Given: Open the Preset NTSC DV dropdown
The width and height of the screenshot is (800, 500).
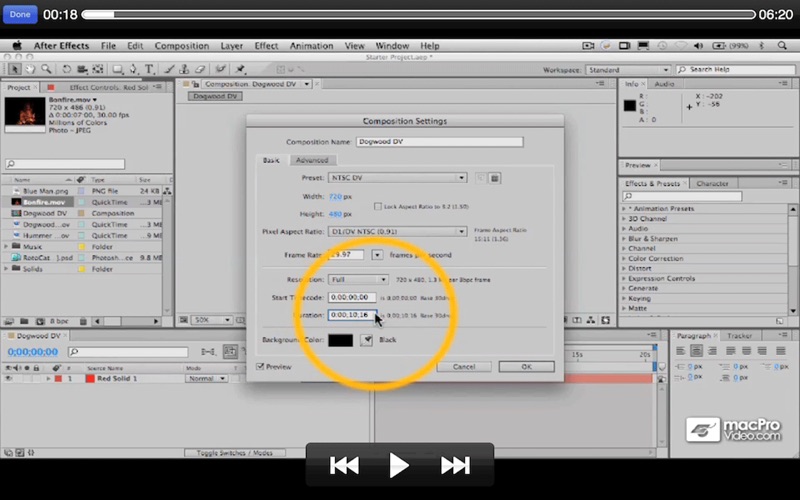Looking at the screenshot, I should click(x=397, y=178).
